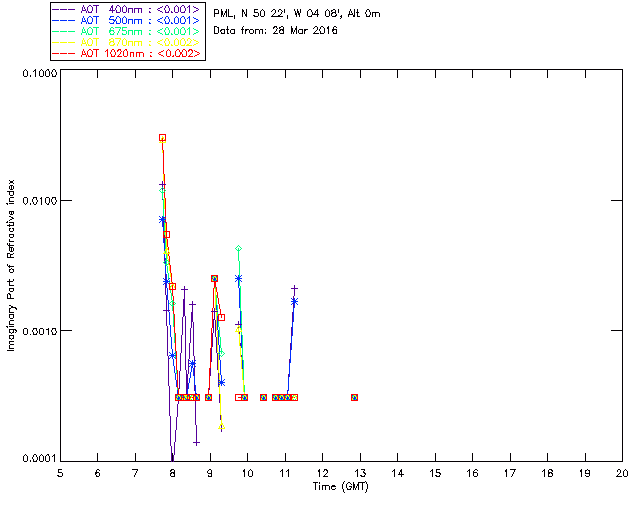Click the data marker near 10.5 GMT

263,397
